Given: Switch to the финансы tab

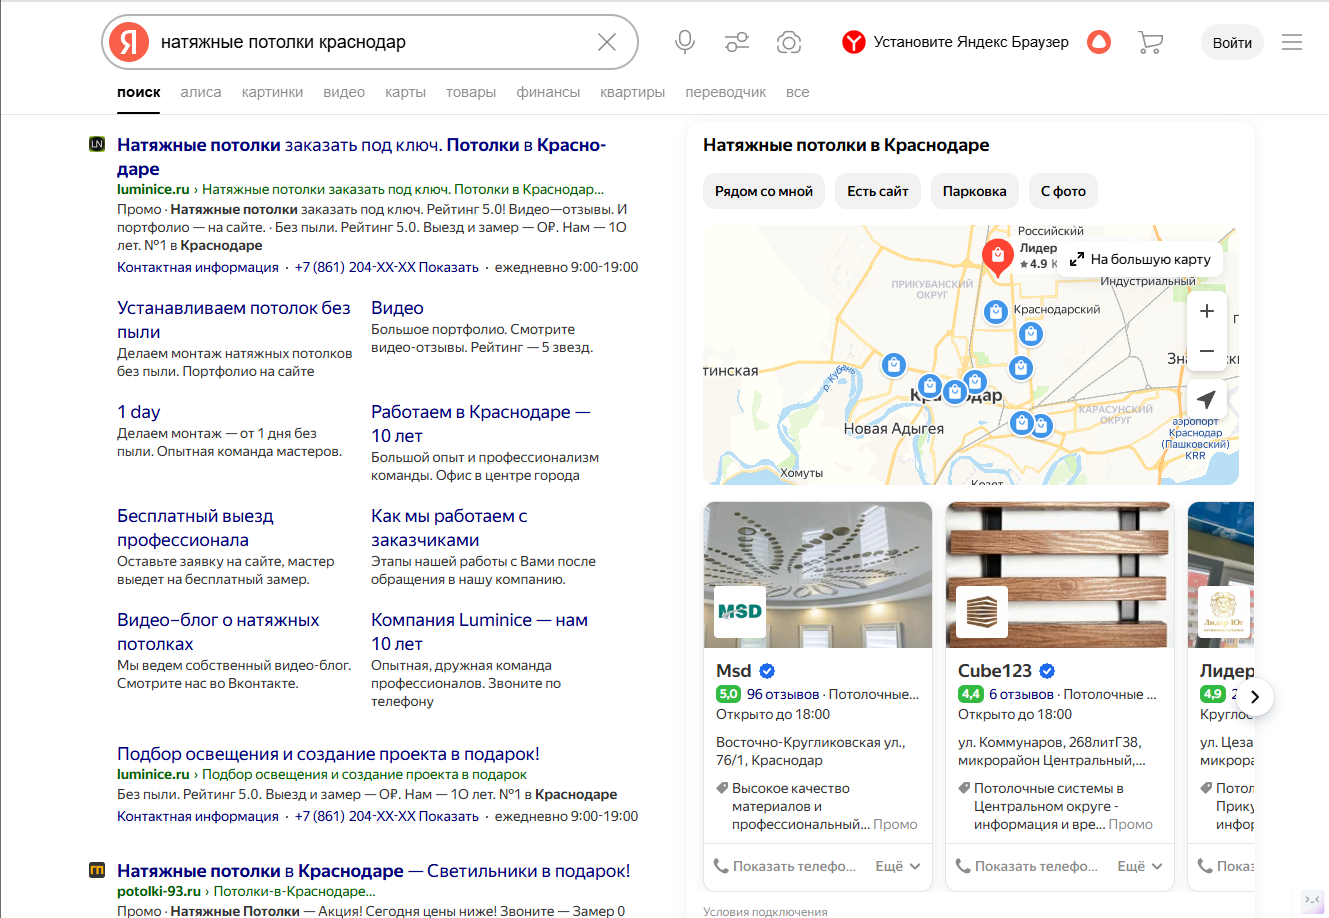Looking at the screenshot, I should [548, 92].
